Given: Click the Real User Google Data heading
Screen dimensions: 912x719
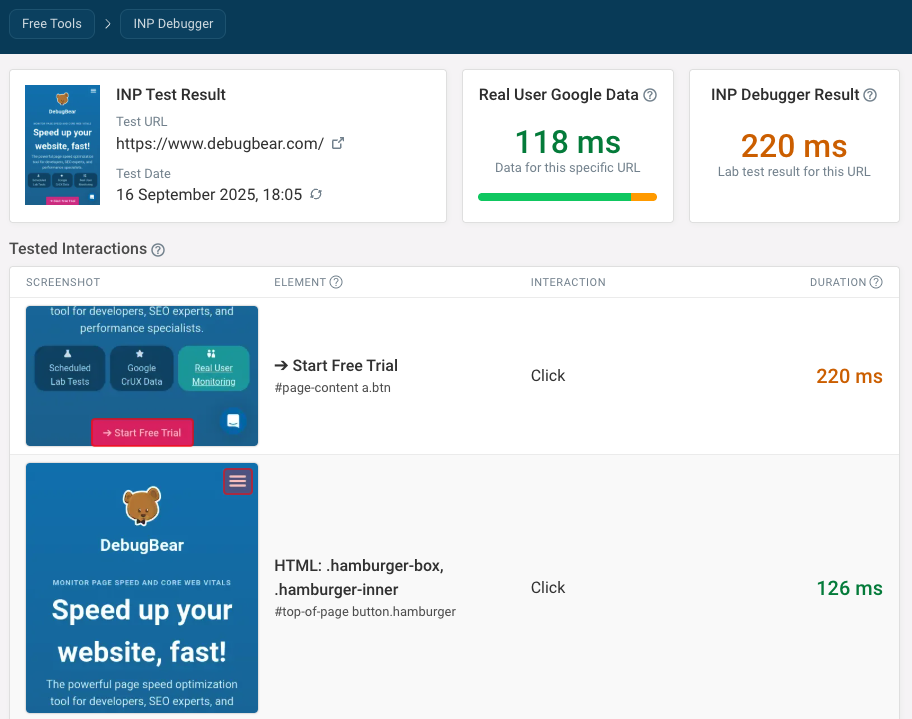Looking at the screenshot, I should coord(558,95).
